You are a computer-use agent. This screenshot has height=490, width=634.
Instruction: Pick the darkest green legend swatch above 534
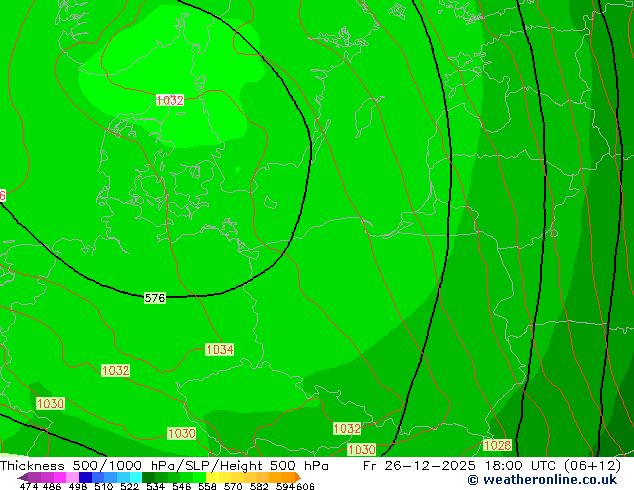(148, 477)
